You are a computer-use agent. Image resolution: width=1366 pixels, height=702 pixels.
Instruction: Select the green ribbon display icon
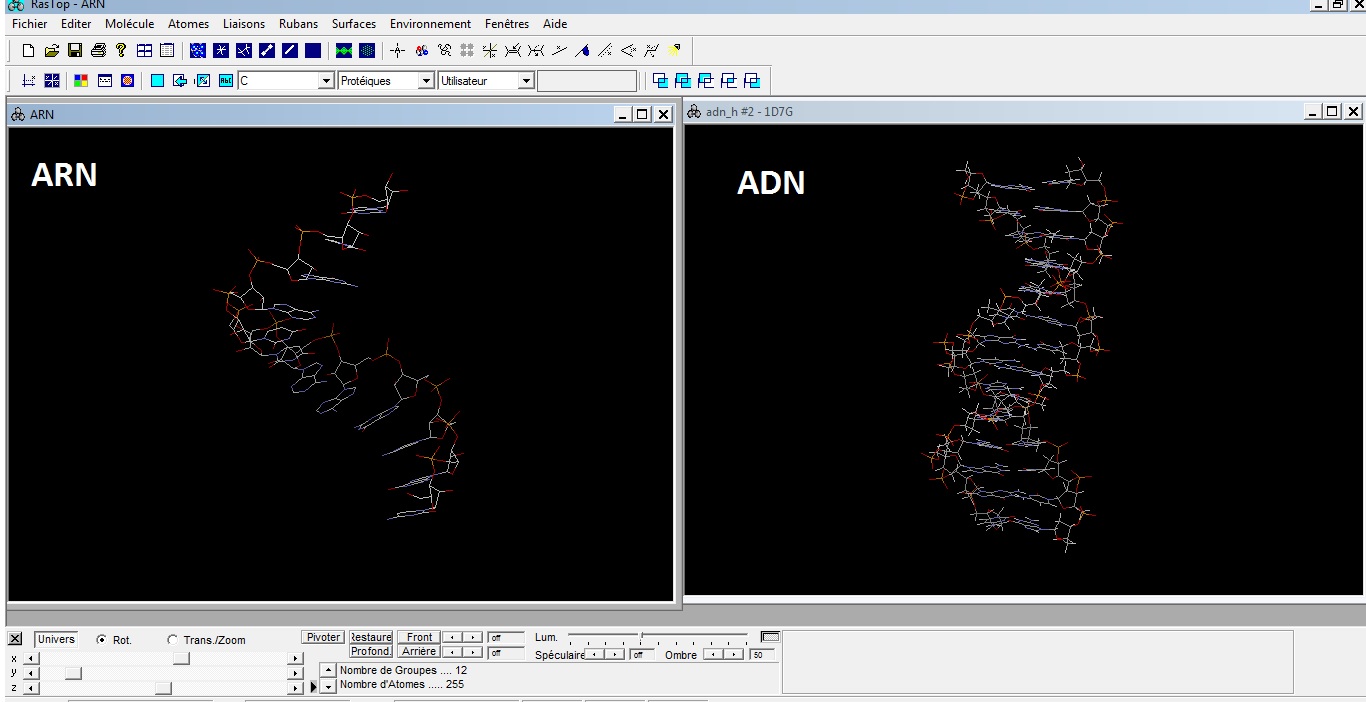click(x=344, y=50)
